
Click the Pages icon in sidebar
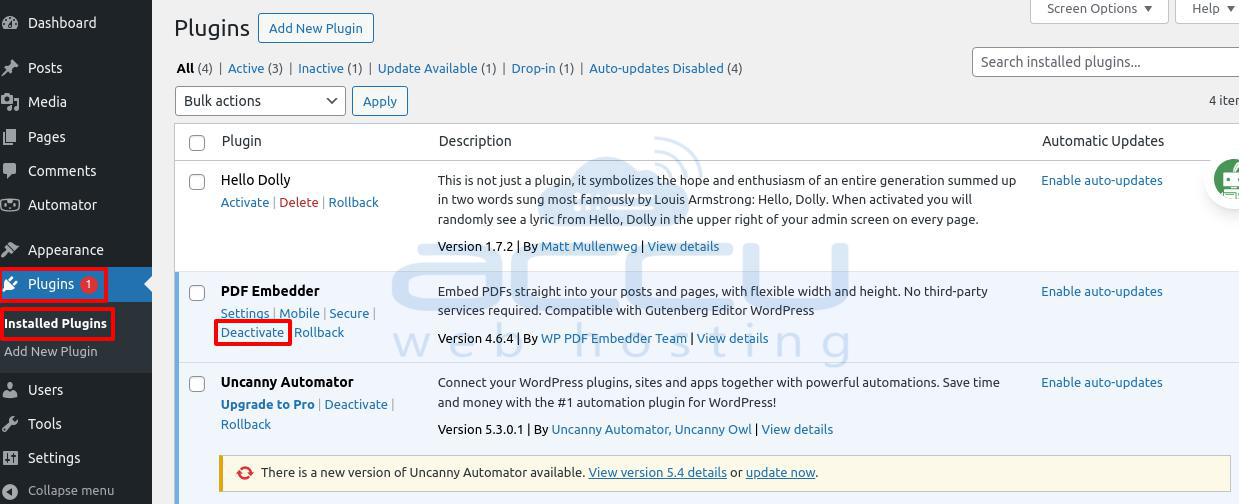coord(10,137)
